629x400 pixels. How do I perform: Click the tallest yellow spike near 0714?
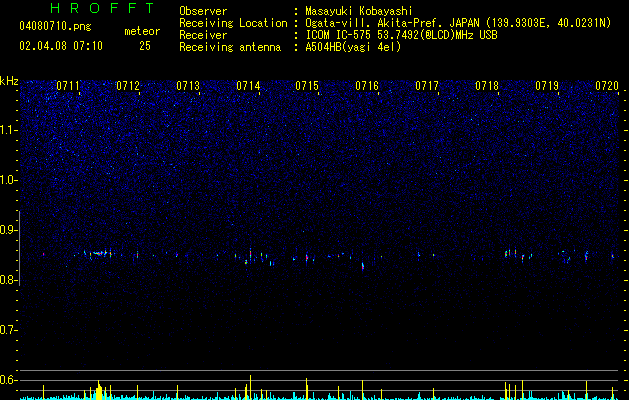click(250, 387)
